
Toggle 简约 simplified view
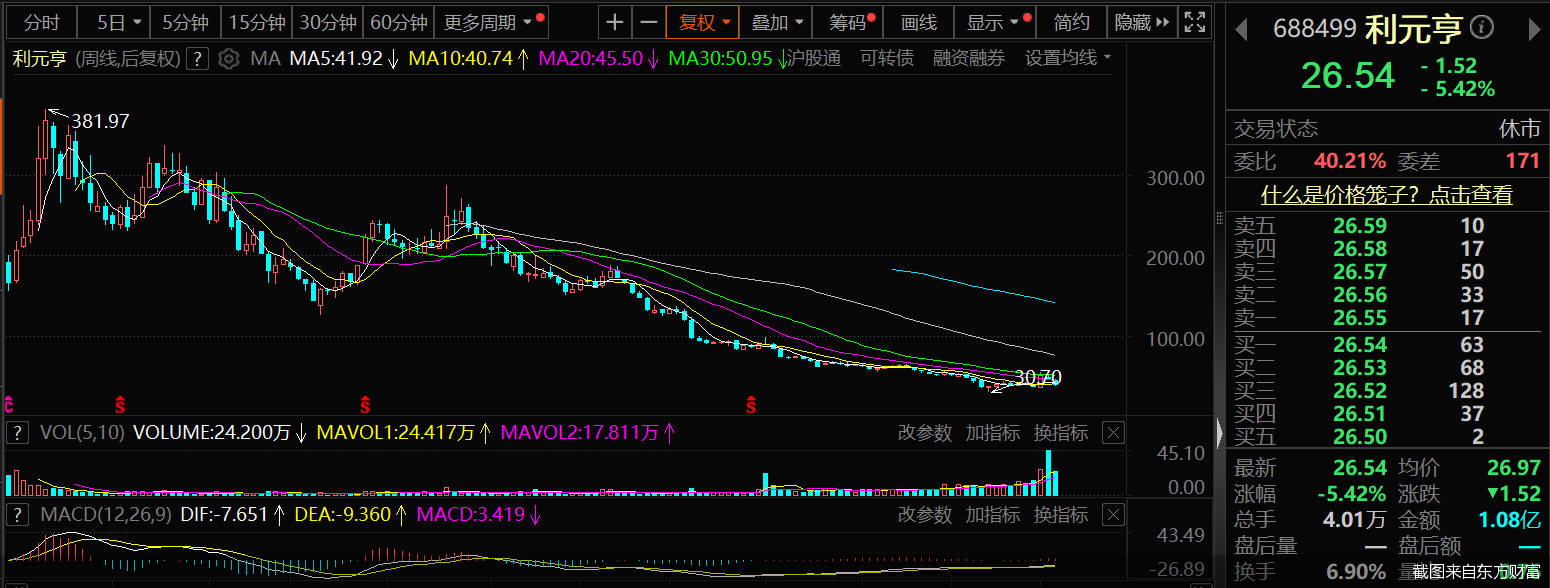tap(1071, 22)
